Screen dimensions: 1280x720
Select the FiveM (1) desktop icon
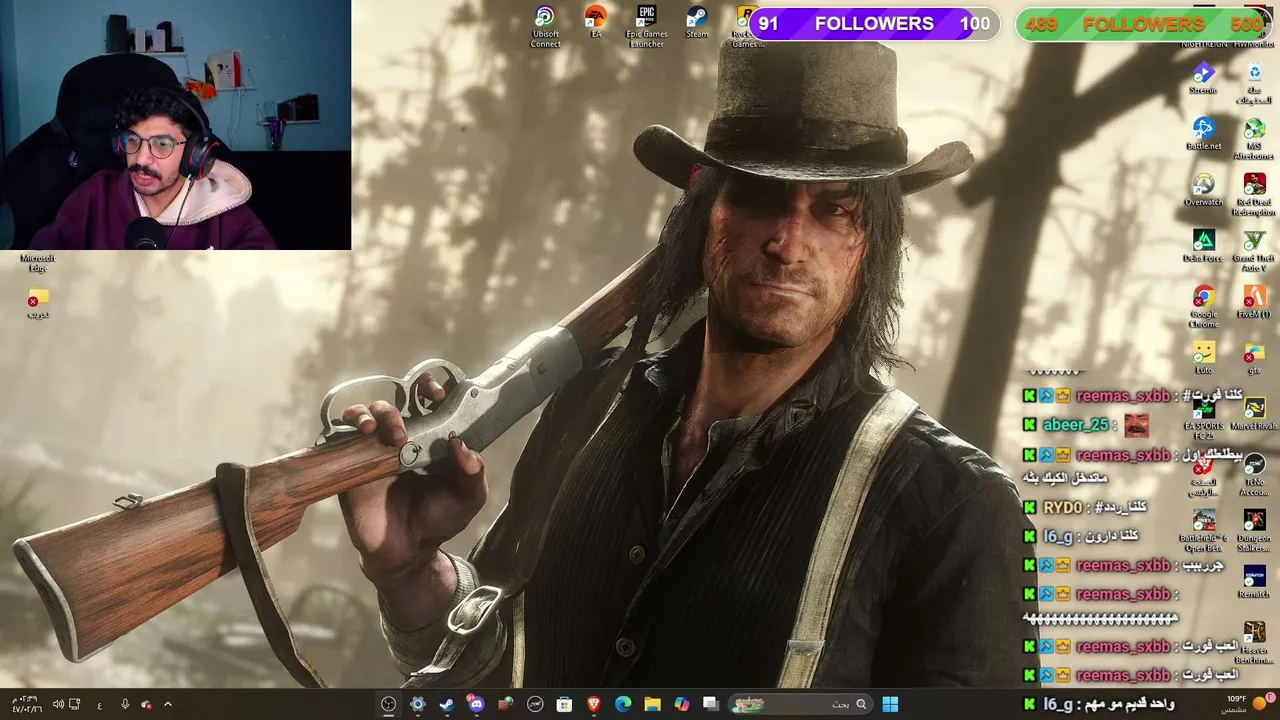coord(1254,302)
